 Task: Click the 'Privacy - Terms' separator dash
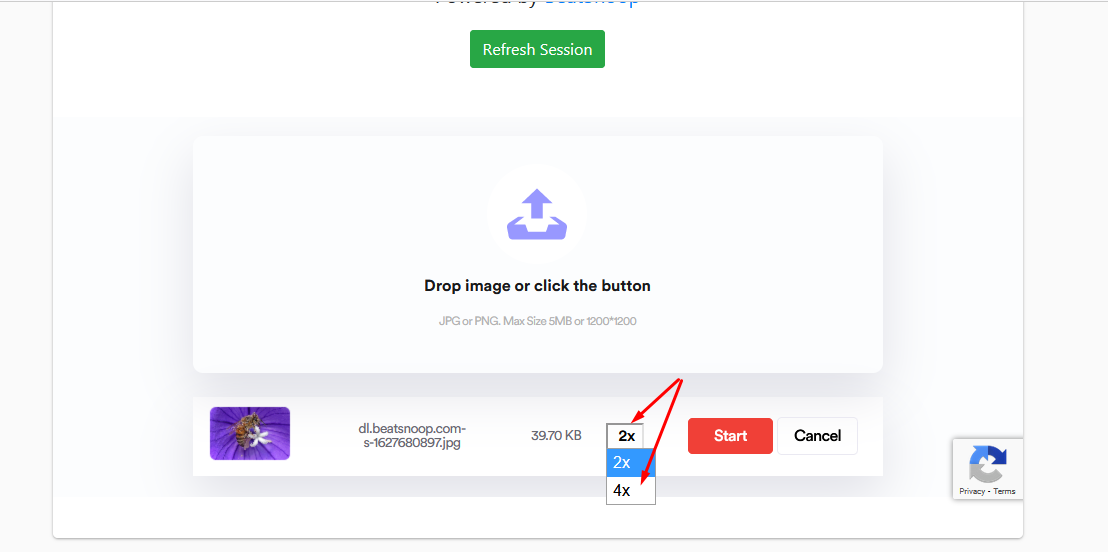[989, 491]
